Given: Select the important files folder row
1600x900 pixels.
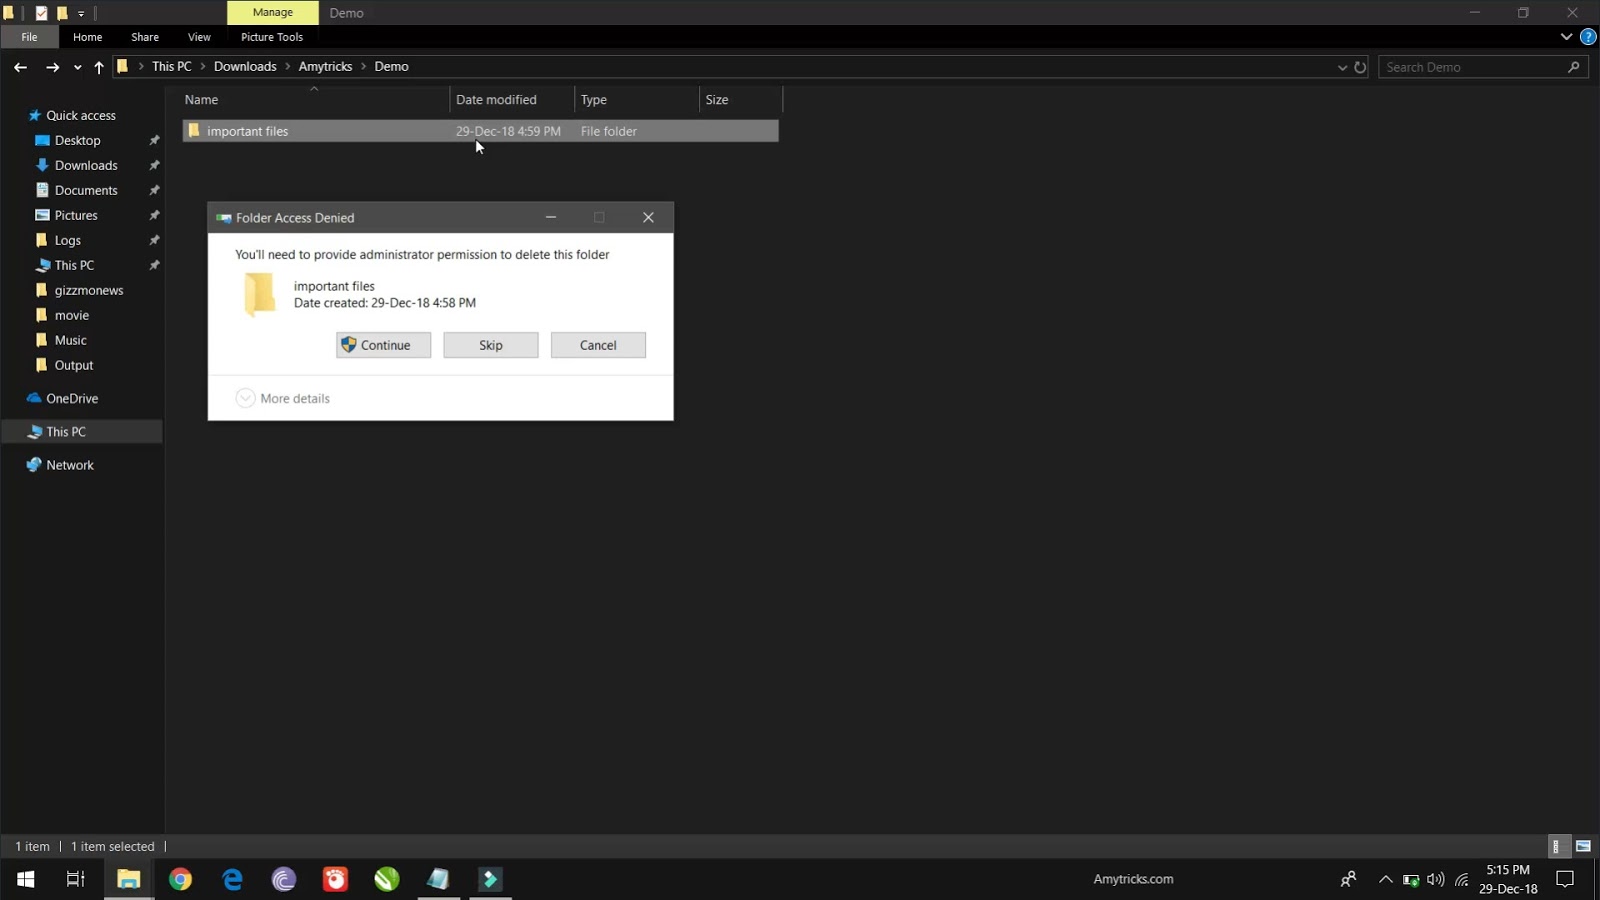Looking at the screenshot, I should 480,131.
